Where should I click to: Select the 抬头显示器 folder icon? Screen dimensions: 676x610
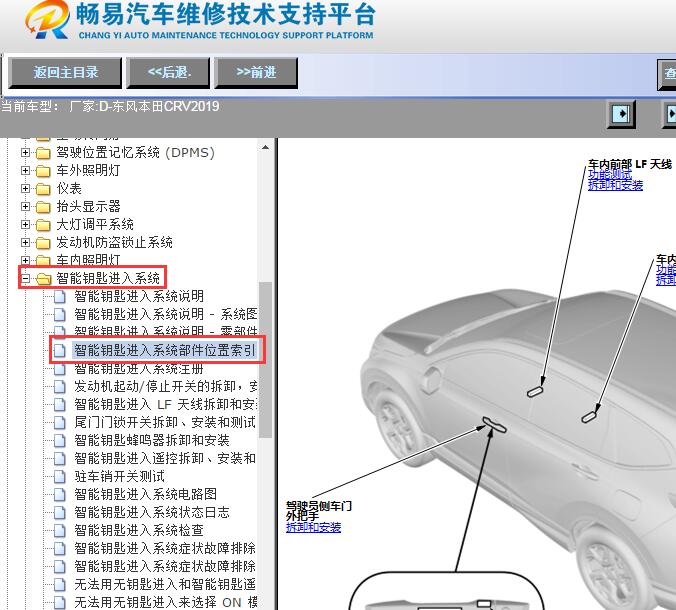click(x=43, y=207)
